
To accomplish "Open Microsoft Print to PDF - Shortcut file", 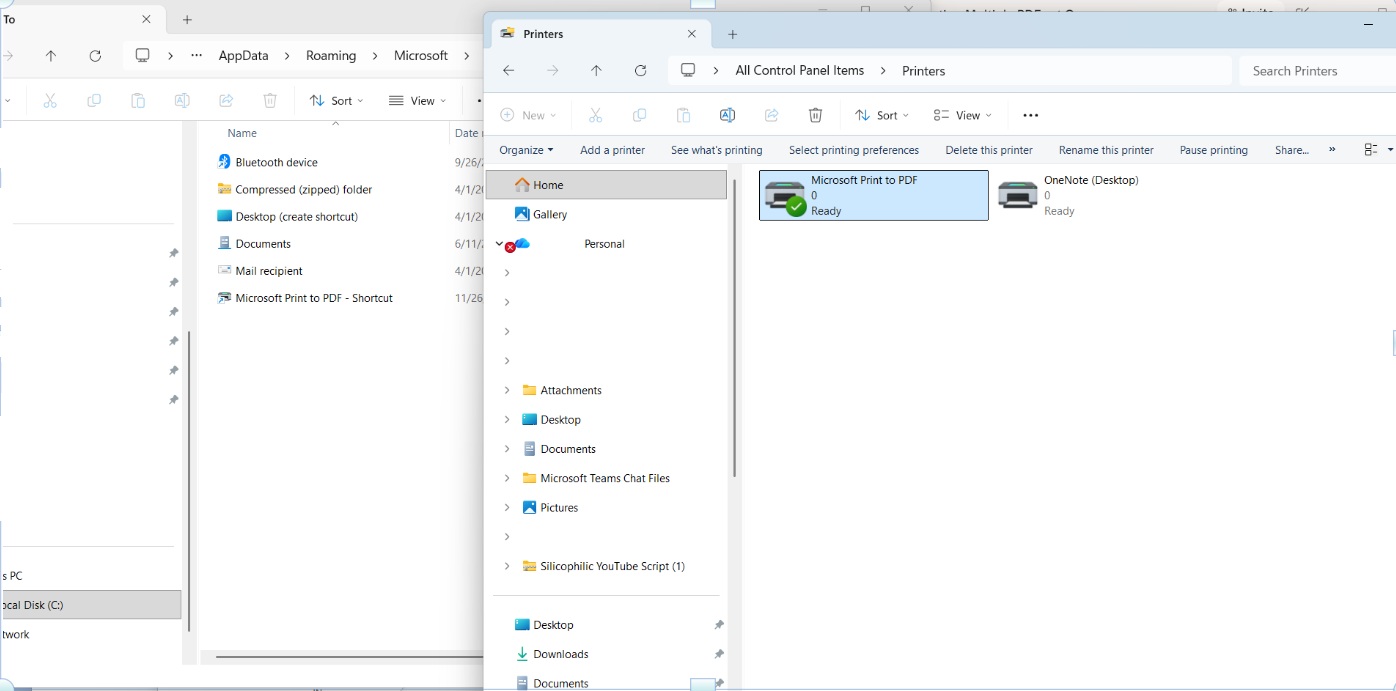I will 314,298.
